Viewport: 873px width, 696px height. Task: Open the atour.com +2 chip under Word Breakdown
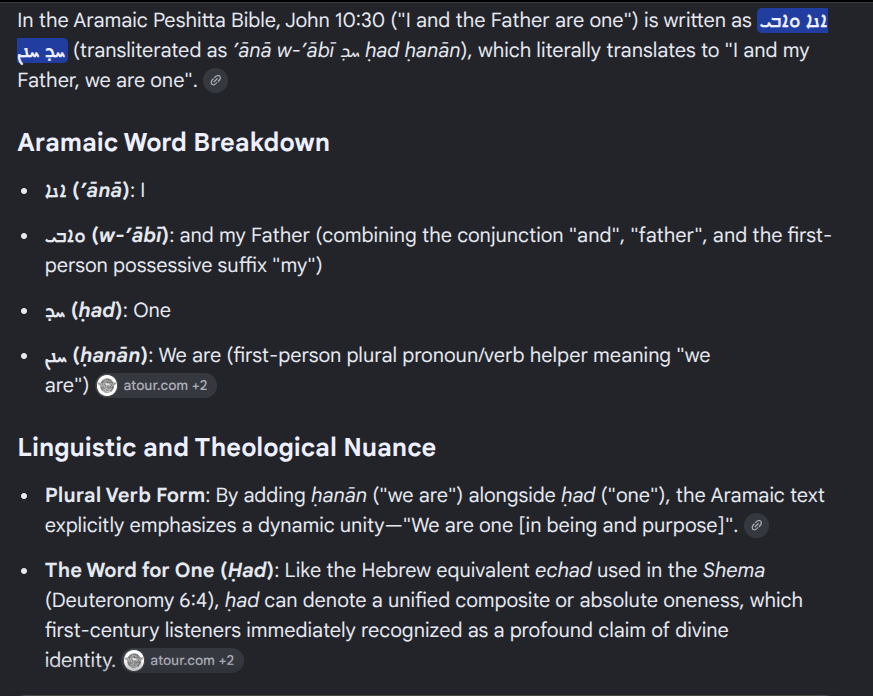(155, 385)
